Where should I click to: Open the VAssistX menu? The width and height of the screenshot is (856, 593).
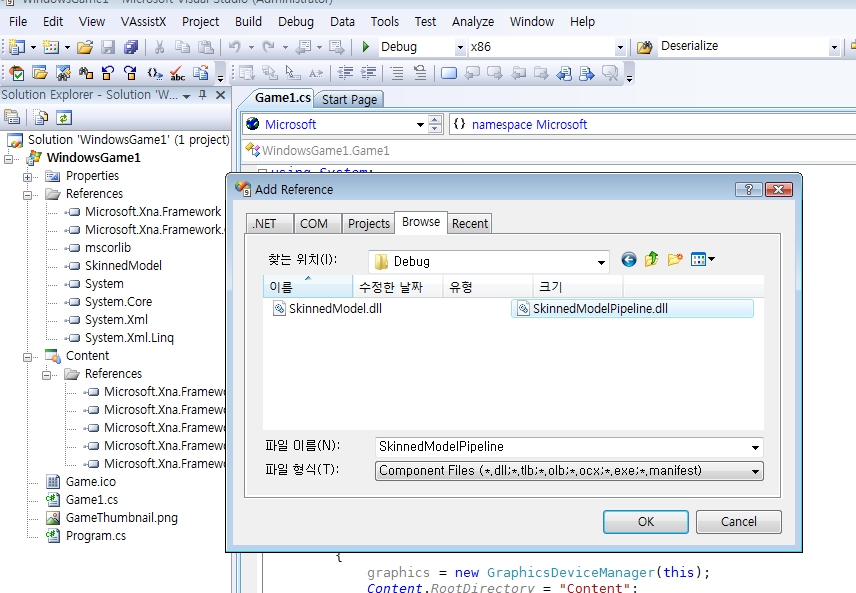144,22
